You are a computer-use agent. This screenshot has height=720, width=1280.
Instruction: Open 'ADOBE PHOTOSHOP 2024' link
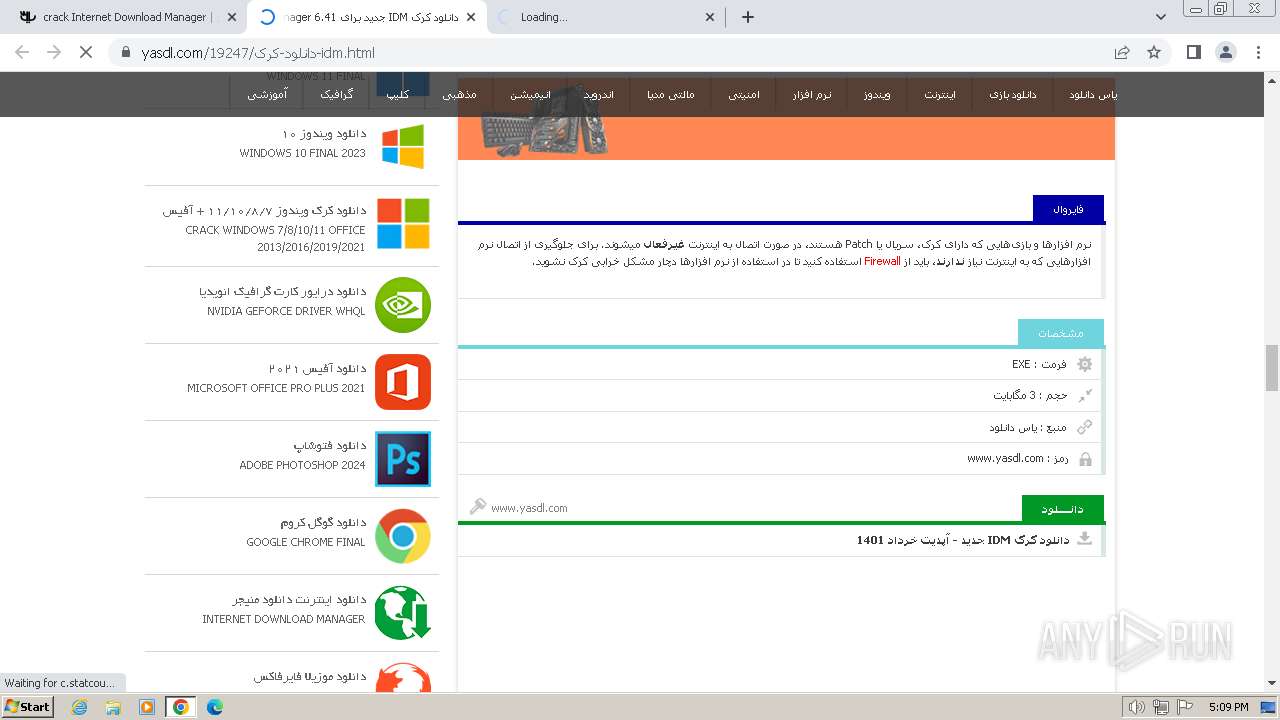coord(302,465)
